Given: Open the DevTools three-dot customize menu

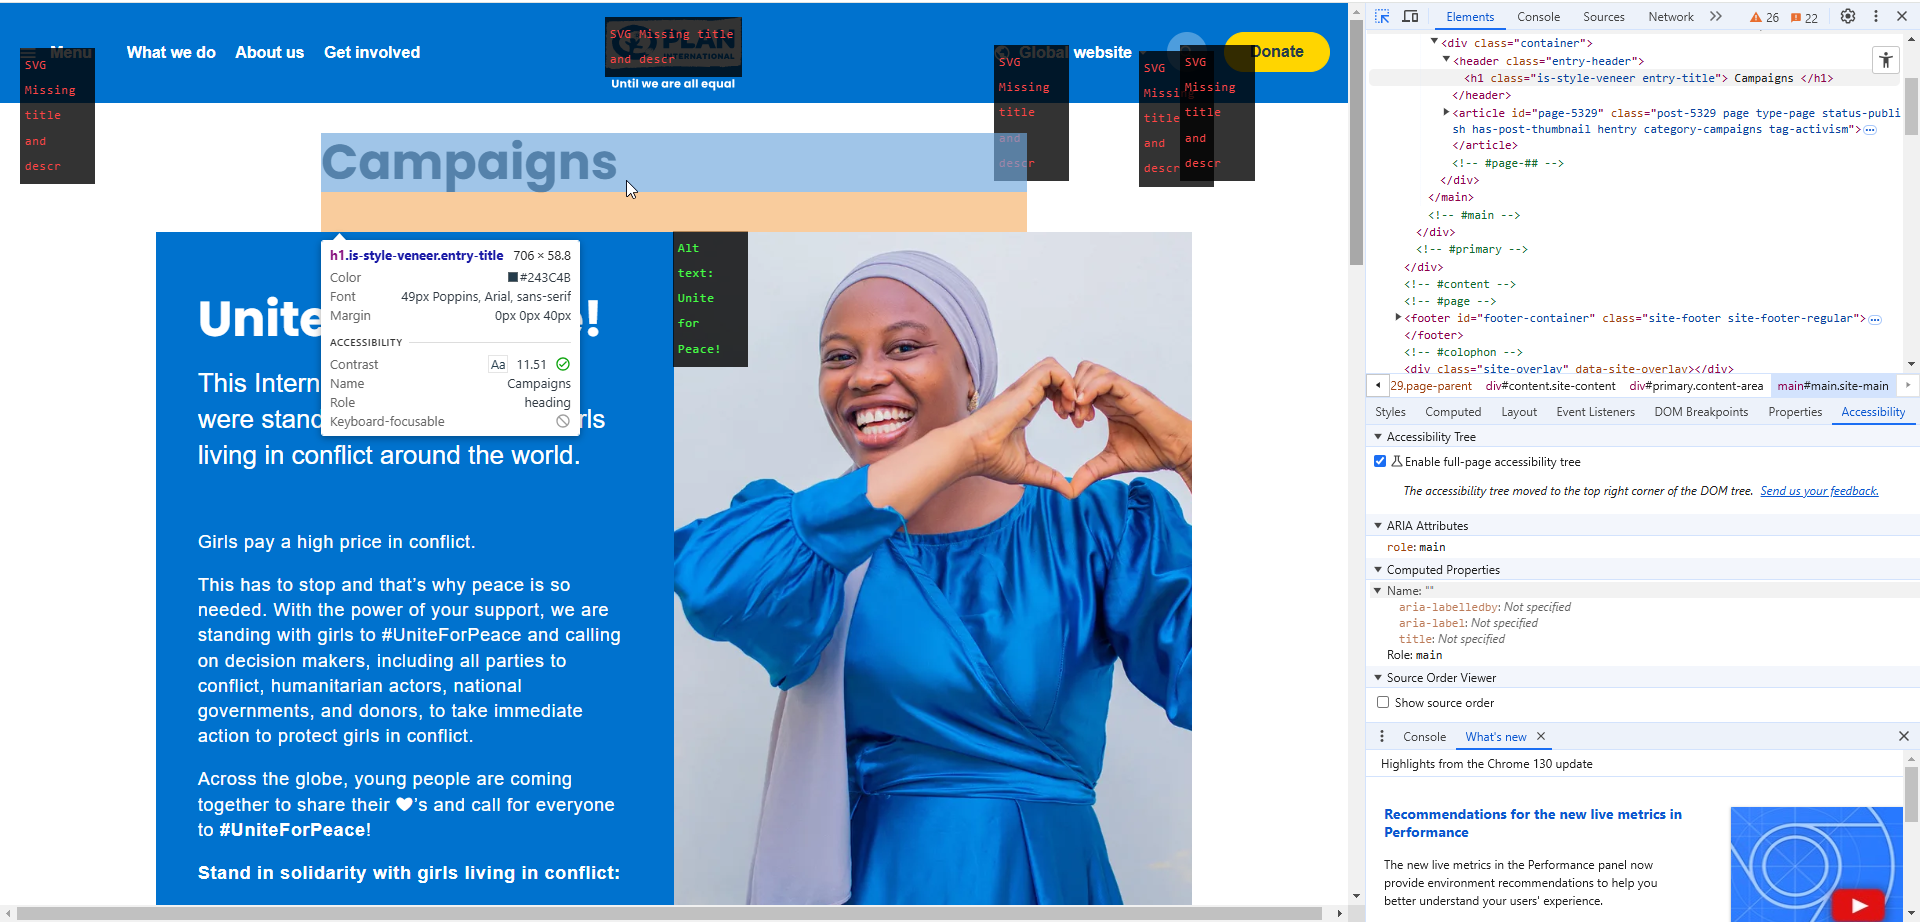Looking at the screenshot, I should pyautogui.click(x=1876, y=17).
